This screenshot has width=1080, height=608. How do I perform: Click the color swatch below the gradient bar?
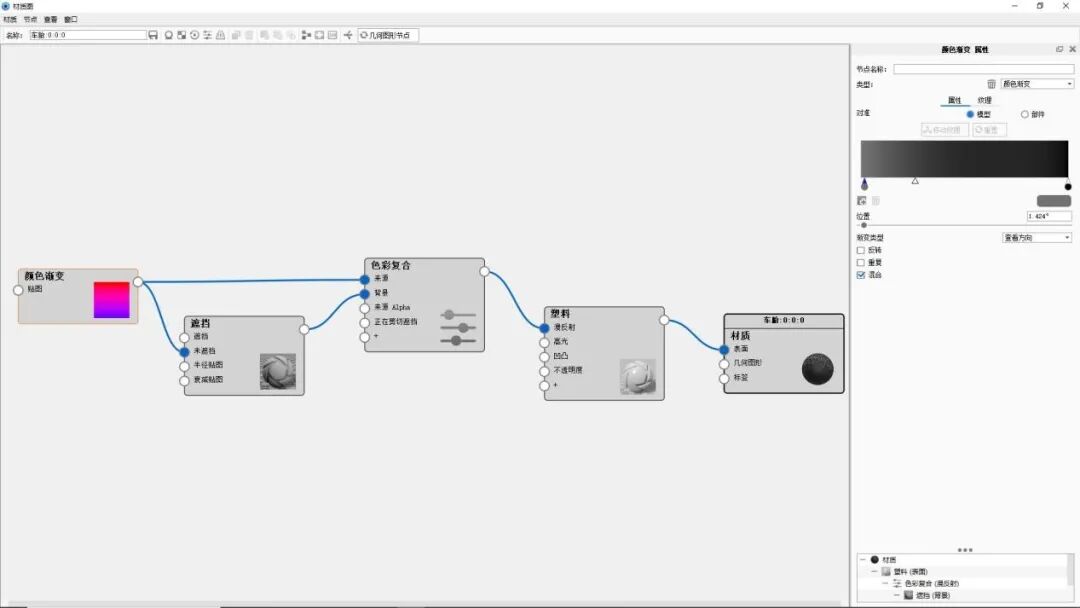coord(1053,200)
